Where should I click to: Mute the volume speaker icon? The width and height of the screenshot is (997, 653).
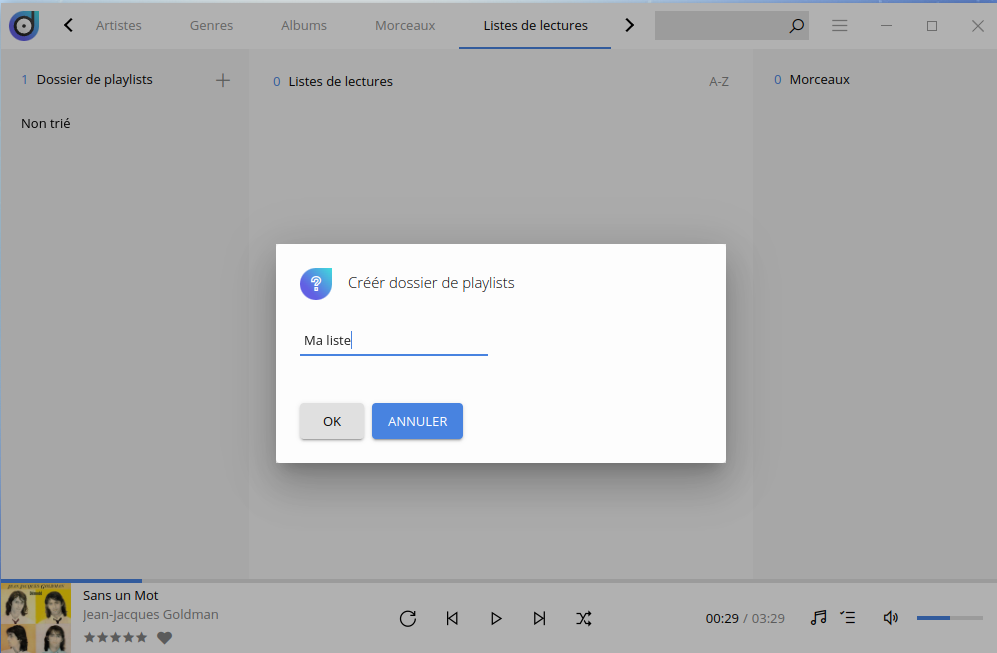891,618
